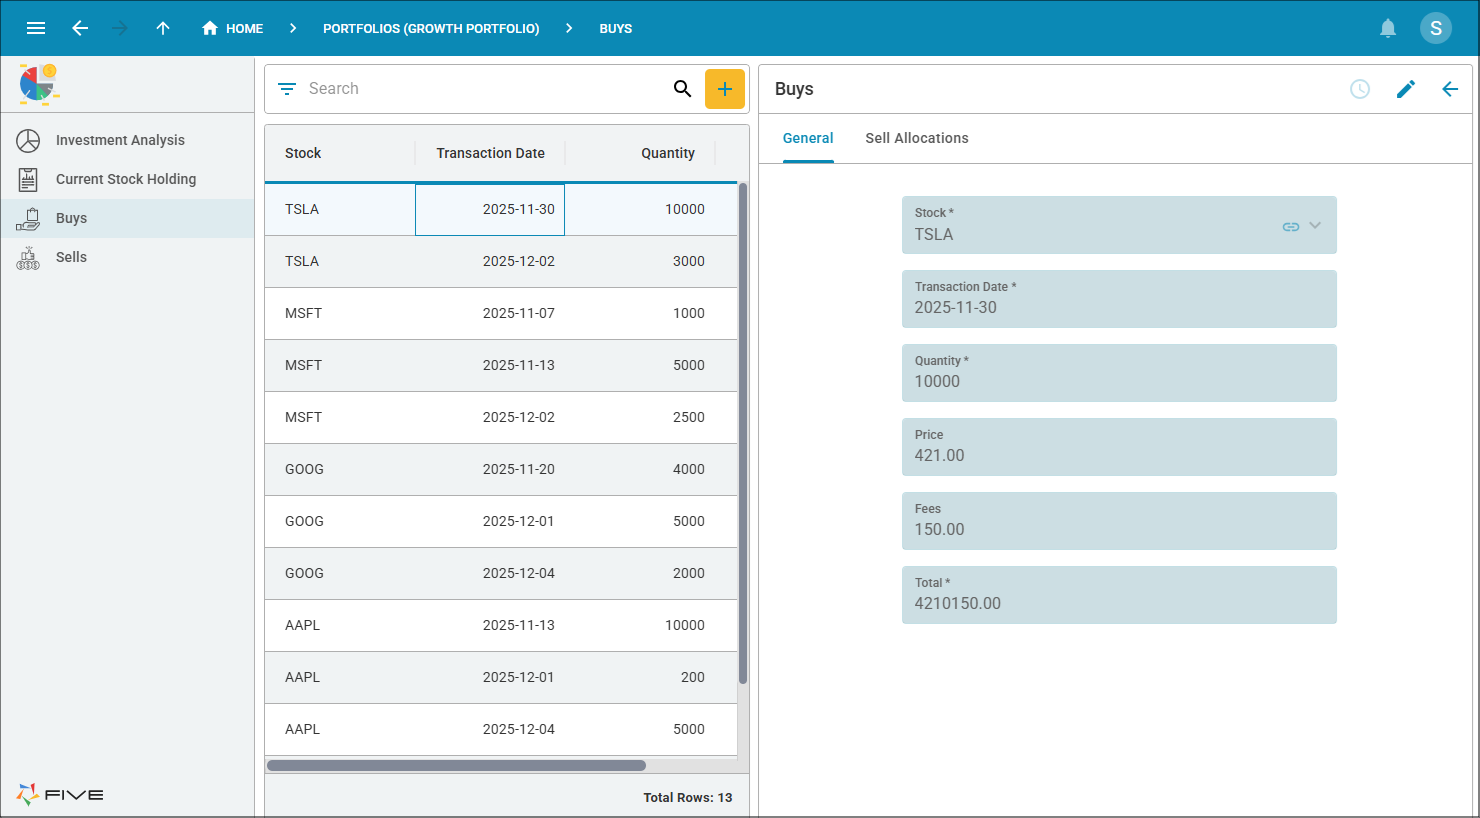Open Investment Analysis menu item

point(127,140)
